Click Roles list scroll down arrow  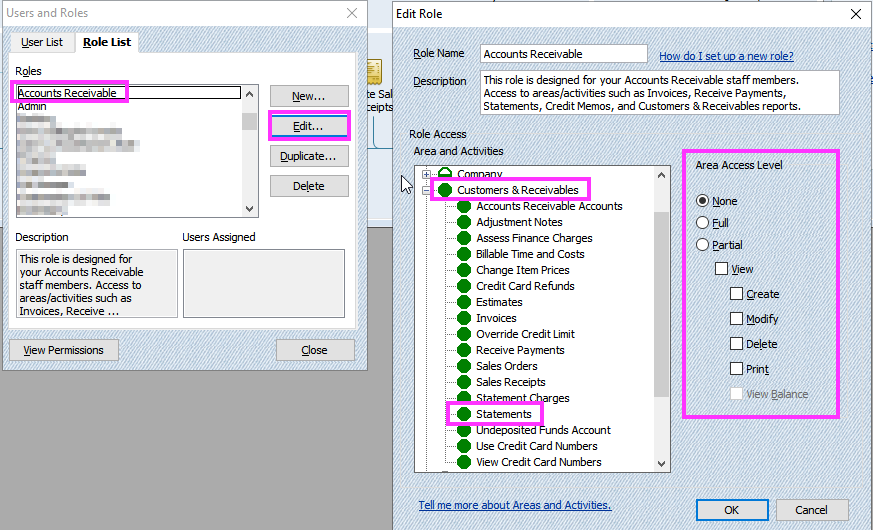[x=249, y=209]
